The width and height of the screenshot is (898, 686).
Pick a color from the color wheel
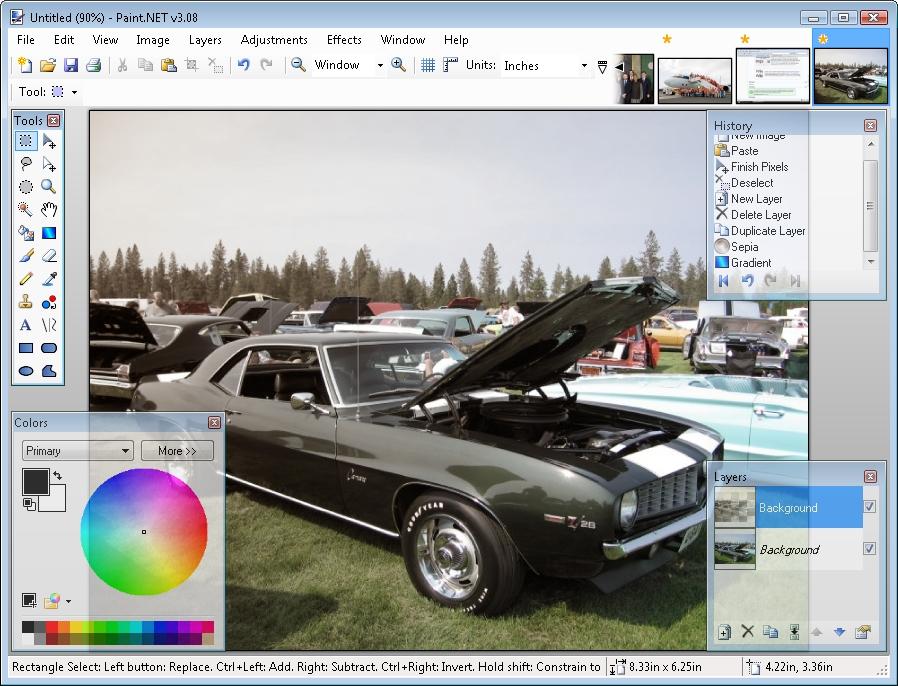tap(145, 530)
